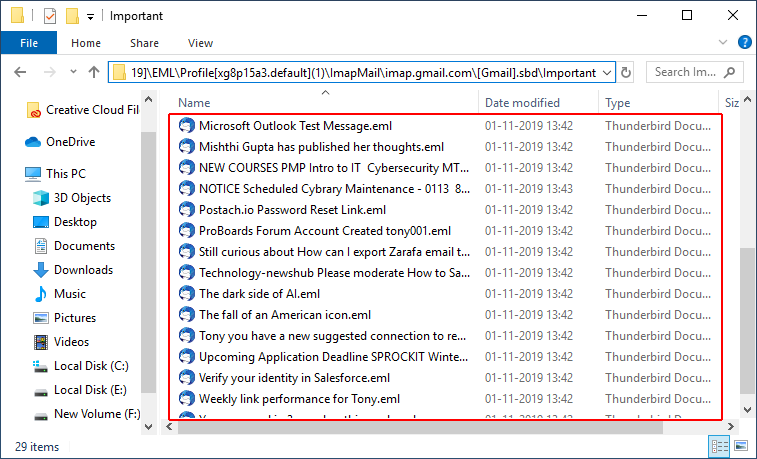This screenshot has width=757, height=459.
Task: Open Videos folder in the sidebar
Action: click(62, 342)
